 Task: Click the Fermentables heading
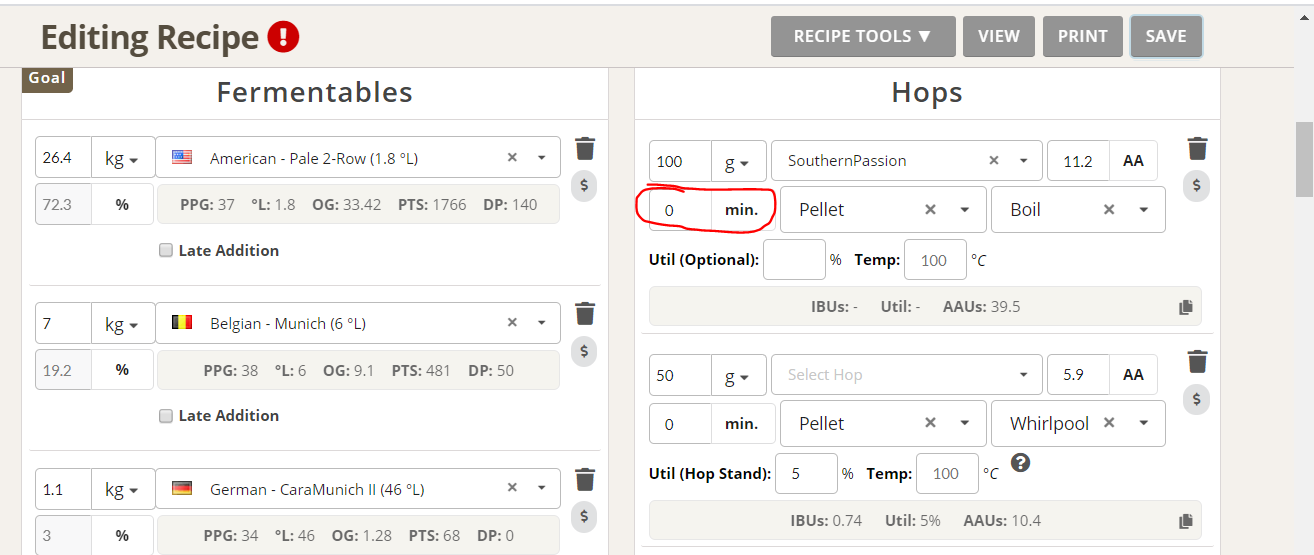pos(315,92)
